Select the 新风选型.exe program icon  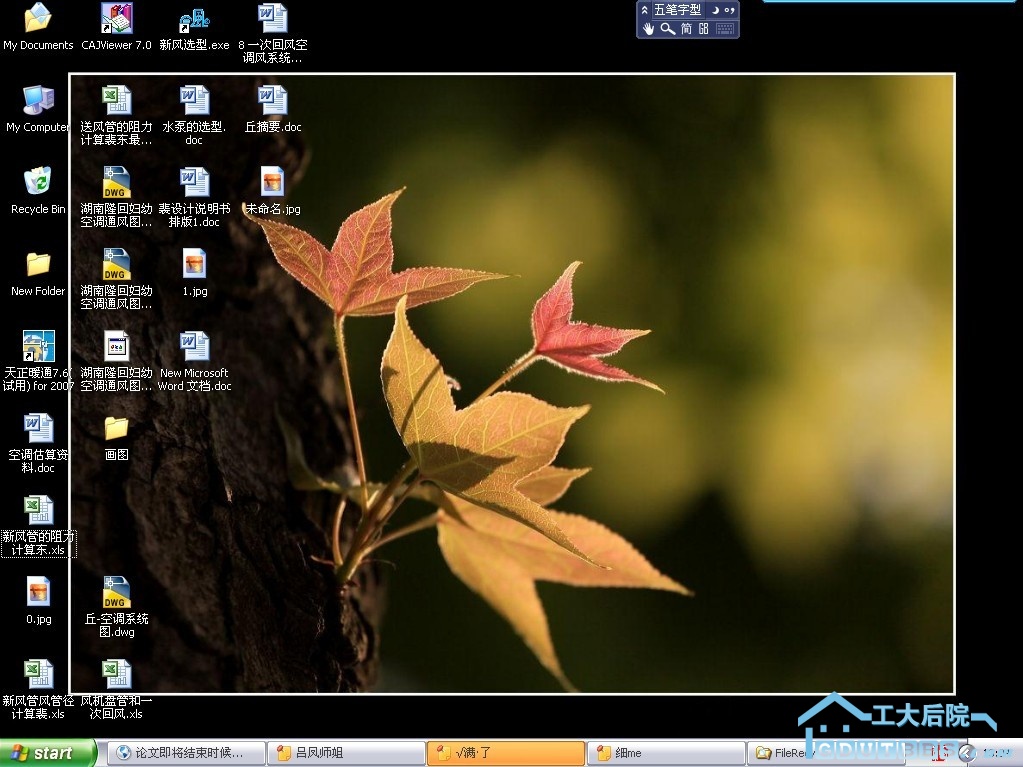(x=194, y=19)
